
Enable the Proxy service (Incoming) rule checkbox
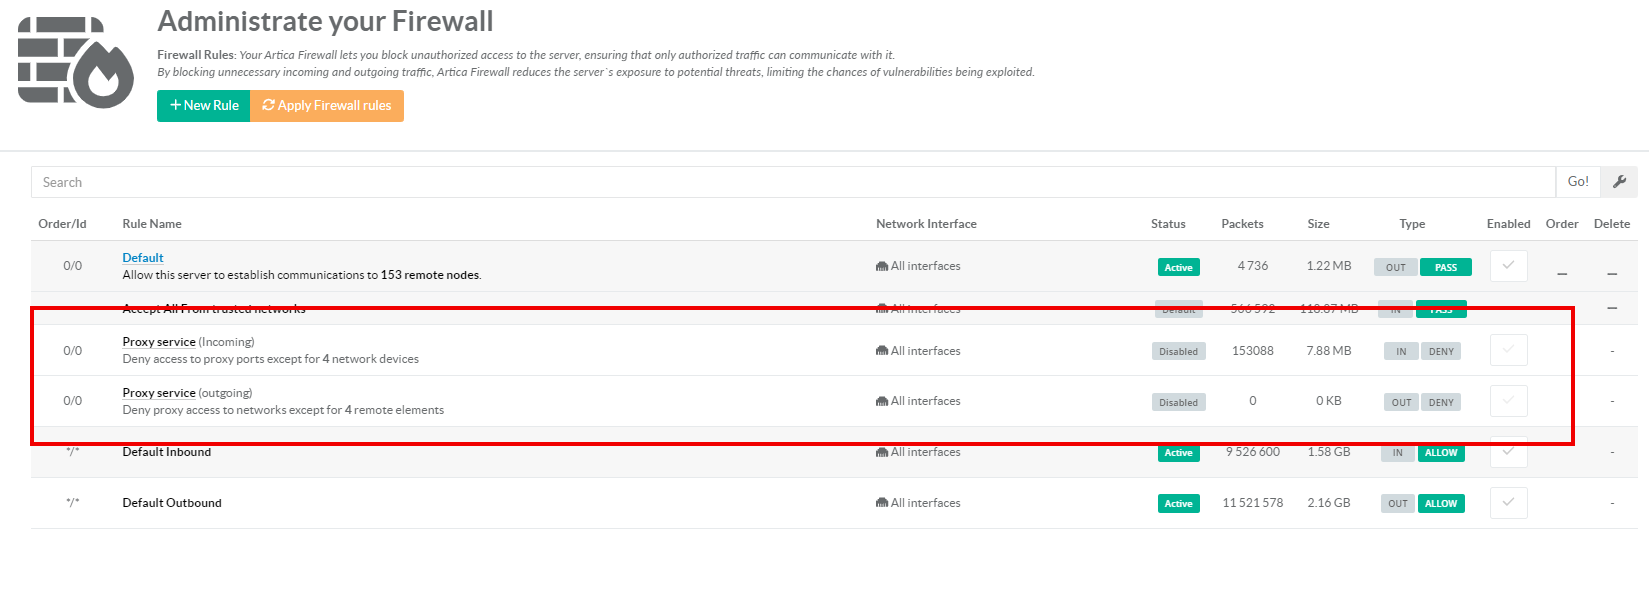tap(1508, 351)
